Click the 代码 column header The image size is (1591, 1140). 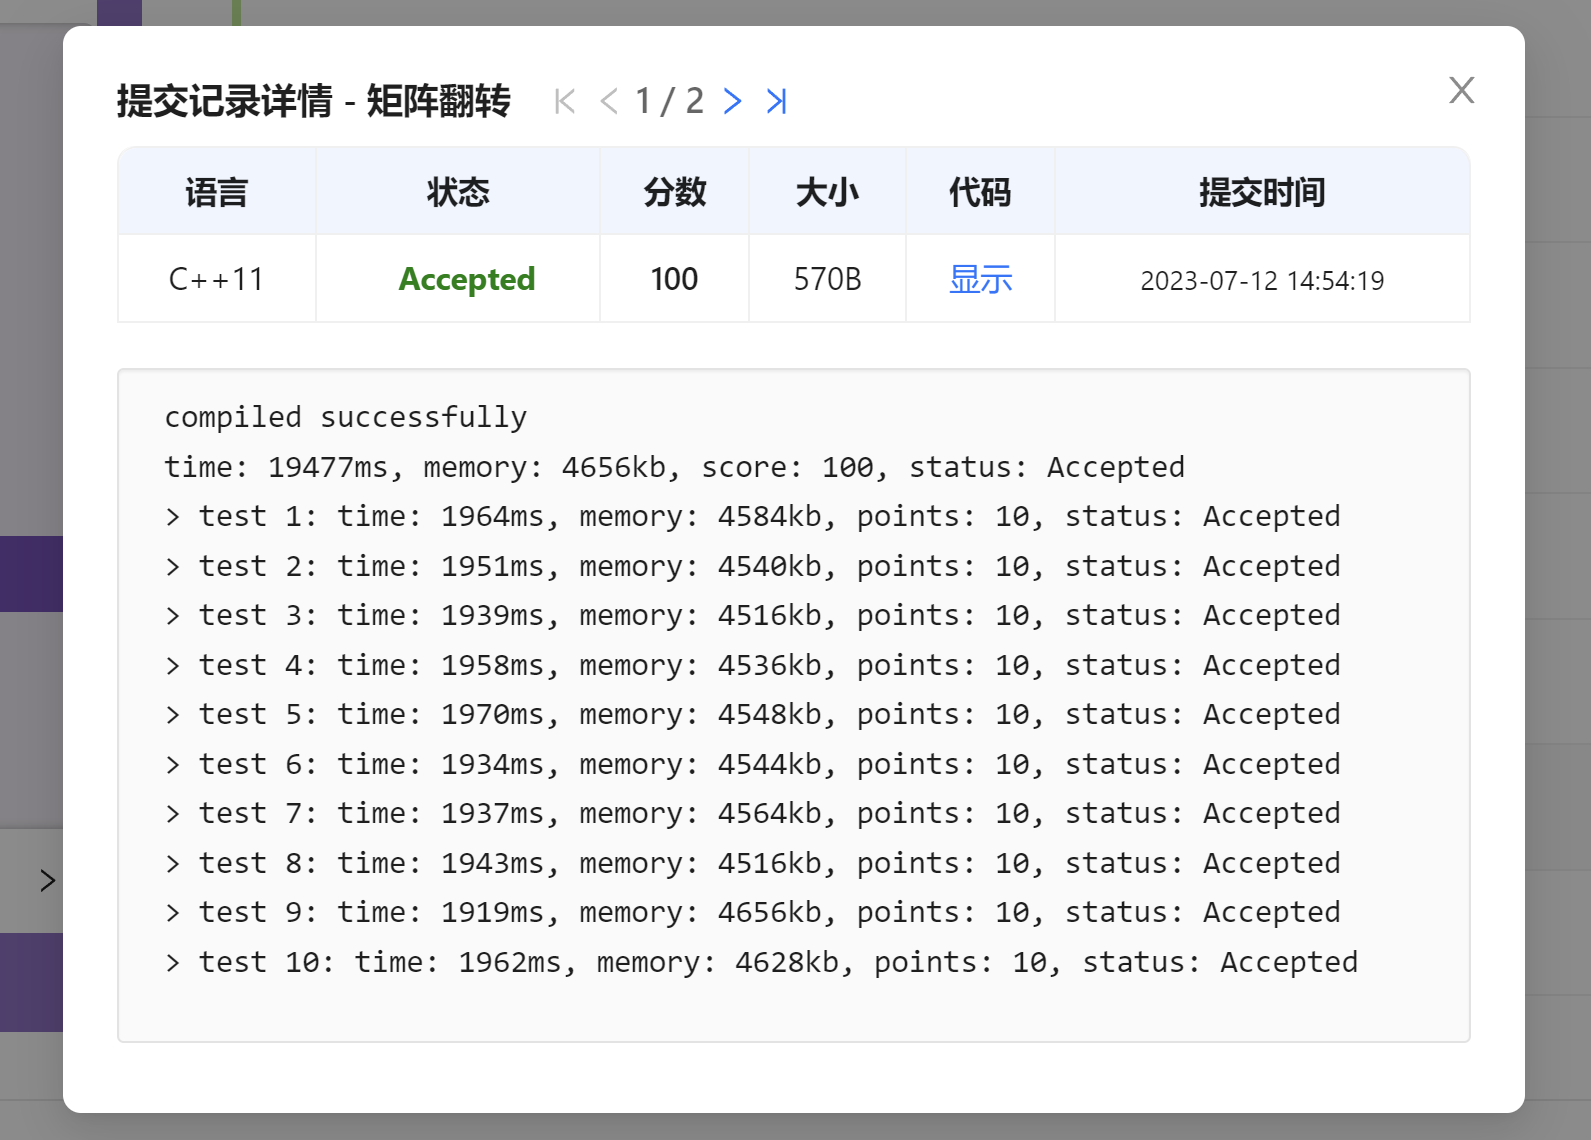(x=980, y=192)
